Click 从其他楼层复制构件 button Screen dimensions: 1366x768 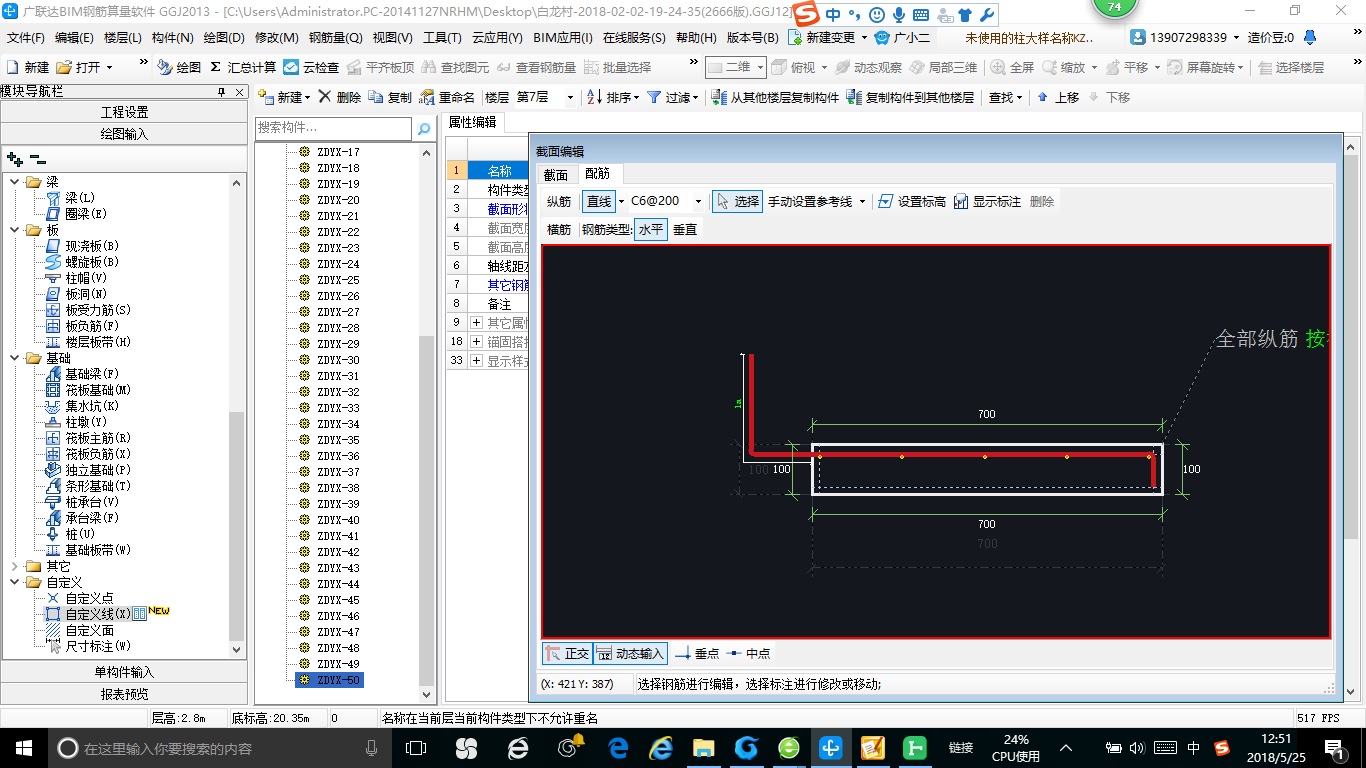click(775, 97)
